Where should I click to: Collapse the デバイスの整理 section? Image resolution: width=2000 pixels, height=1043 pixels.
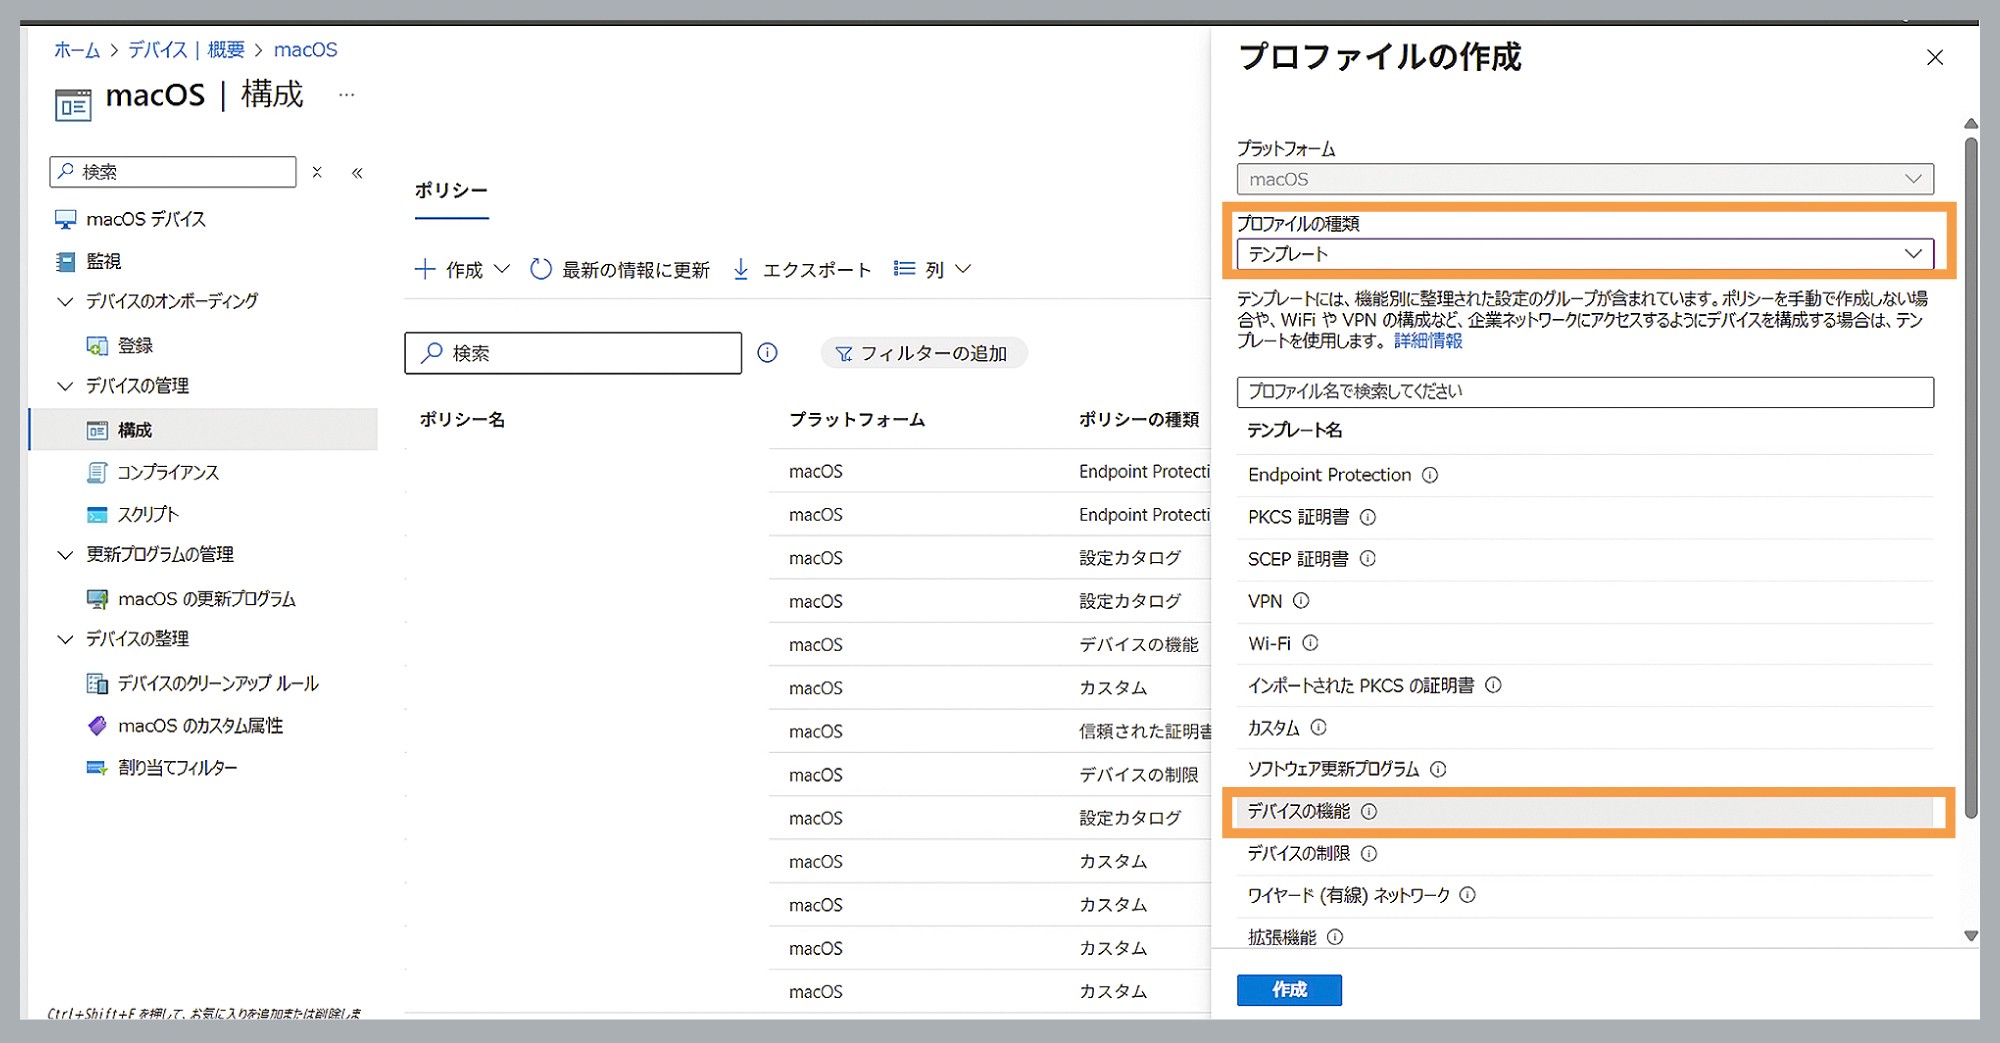click(x=66, y=639)
